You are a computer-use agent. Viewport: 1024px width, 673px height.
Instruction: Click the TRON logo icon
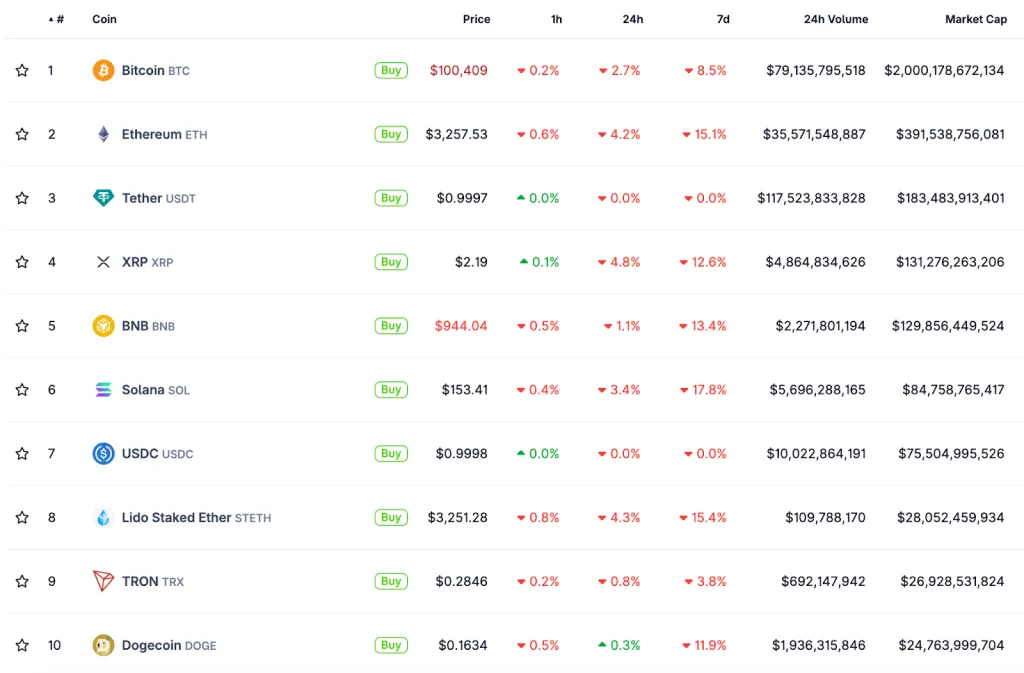[x=103, y=581]
